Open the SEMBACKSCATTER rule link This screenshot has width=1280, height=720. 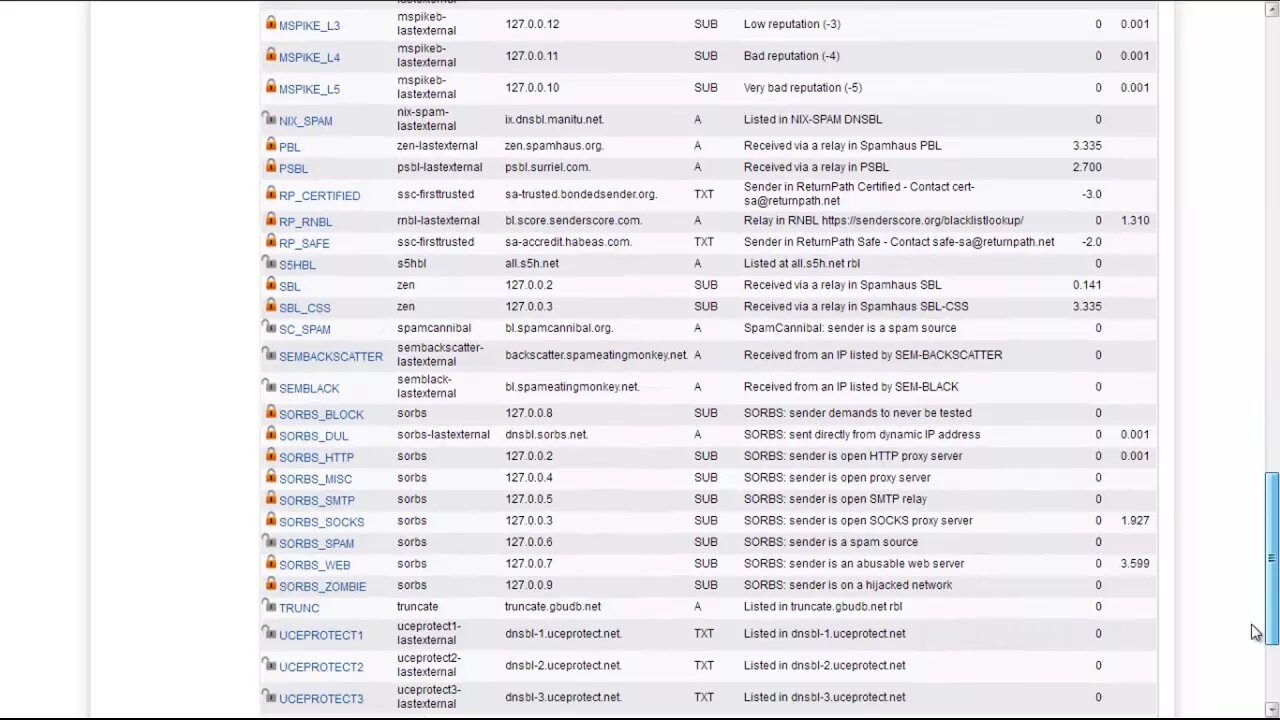[330, 357]
